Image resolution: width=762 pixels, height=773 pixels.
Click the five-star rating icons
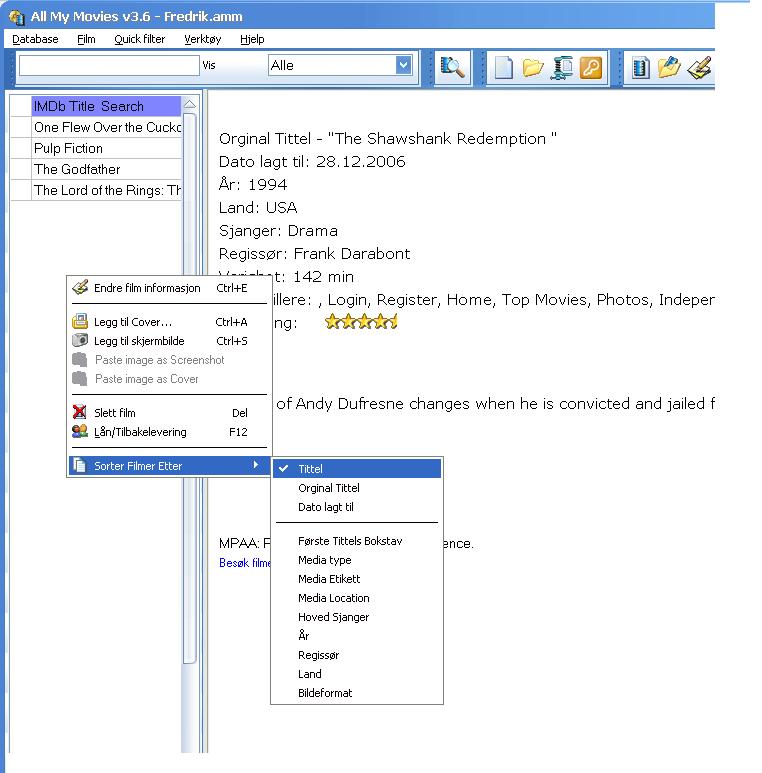click(x=361, y=322)
